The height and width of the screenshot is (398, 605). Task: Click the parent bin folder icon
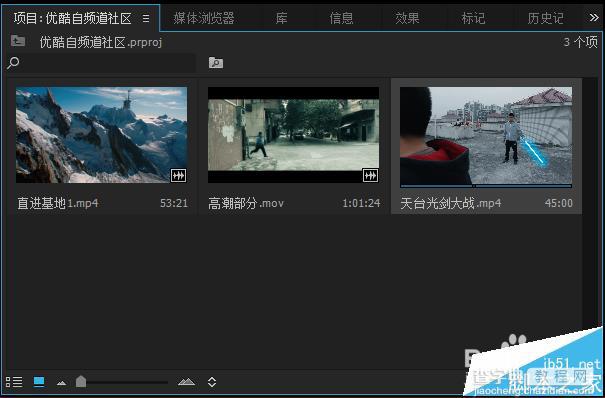tap(18, 40)
